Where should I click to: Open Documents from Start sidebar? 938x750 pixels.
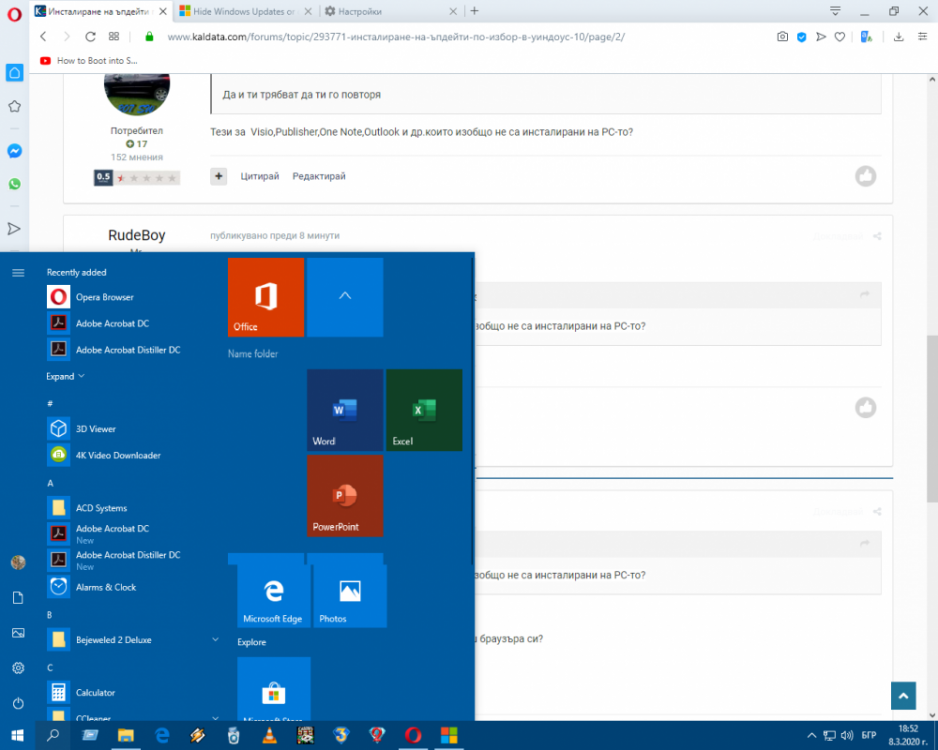coord(18,598)
